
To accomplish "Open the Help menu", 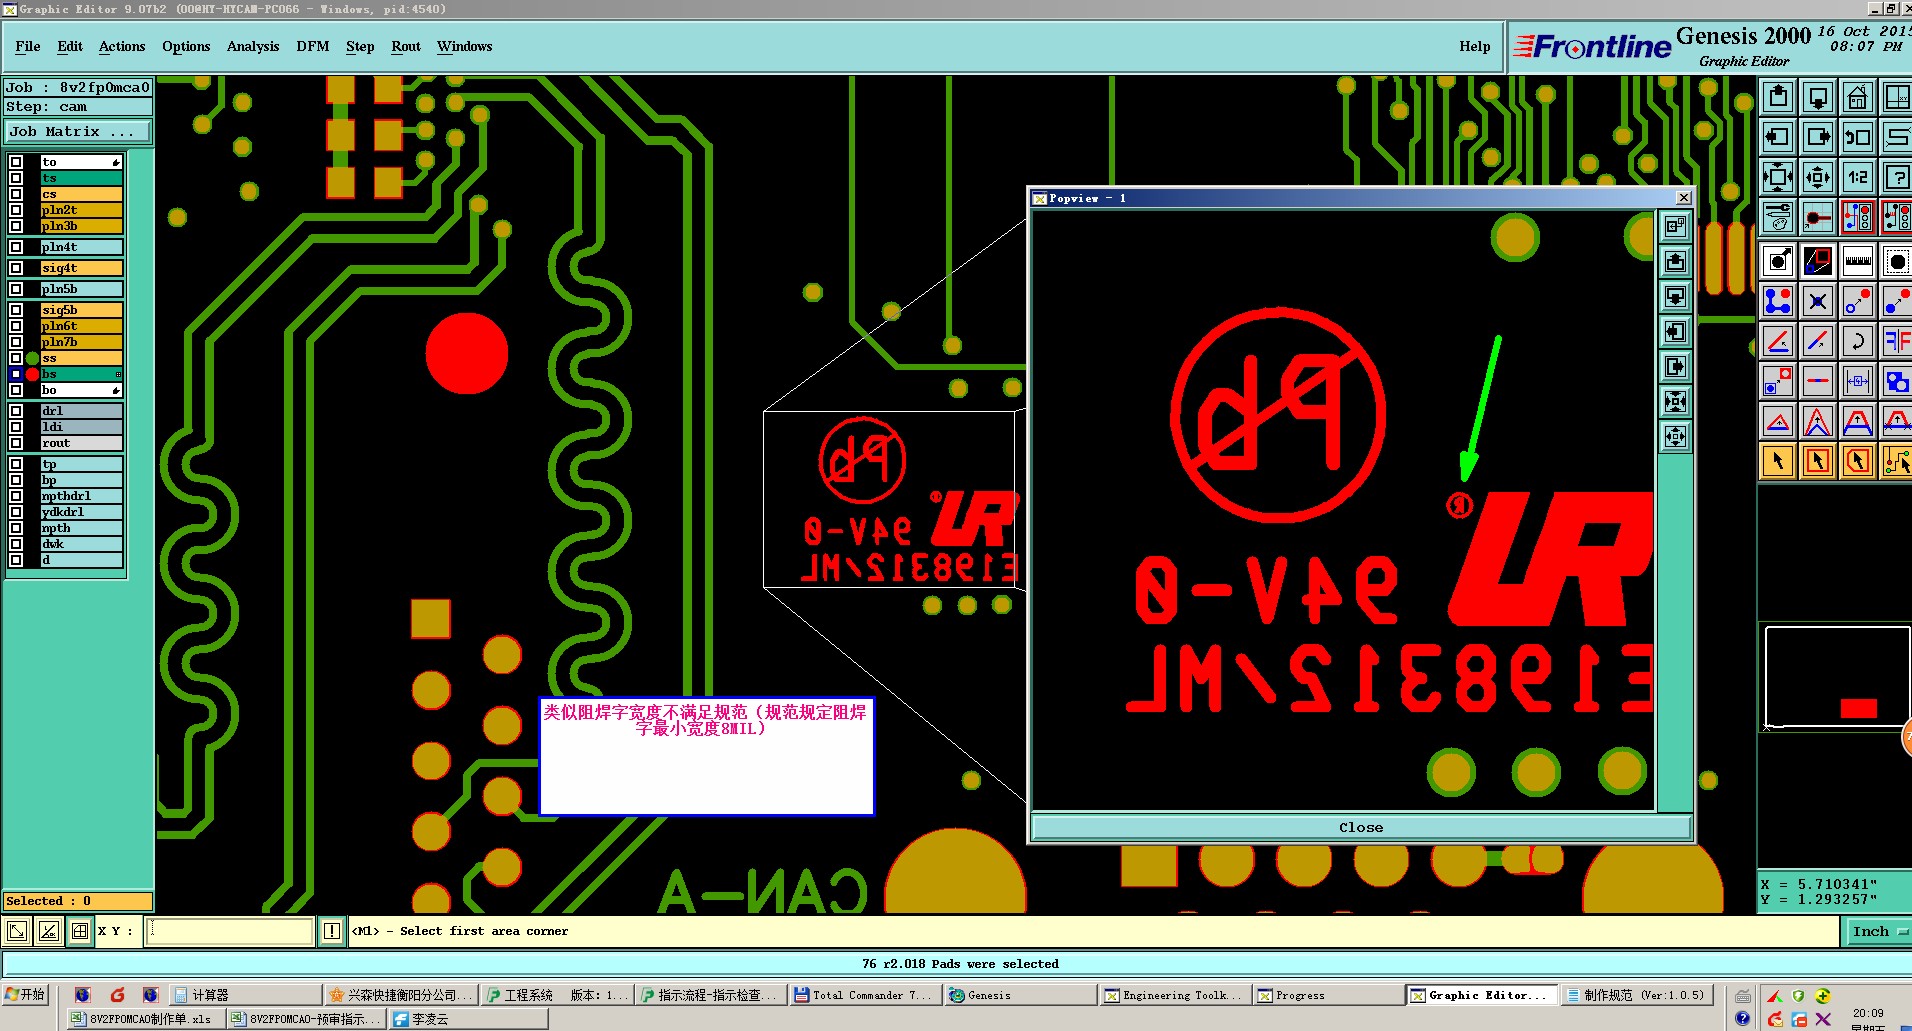I will pyautogui.click(x=1474, y=47).
